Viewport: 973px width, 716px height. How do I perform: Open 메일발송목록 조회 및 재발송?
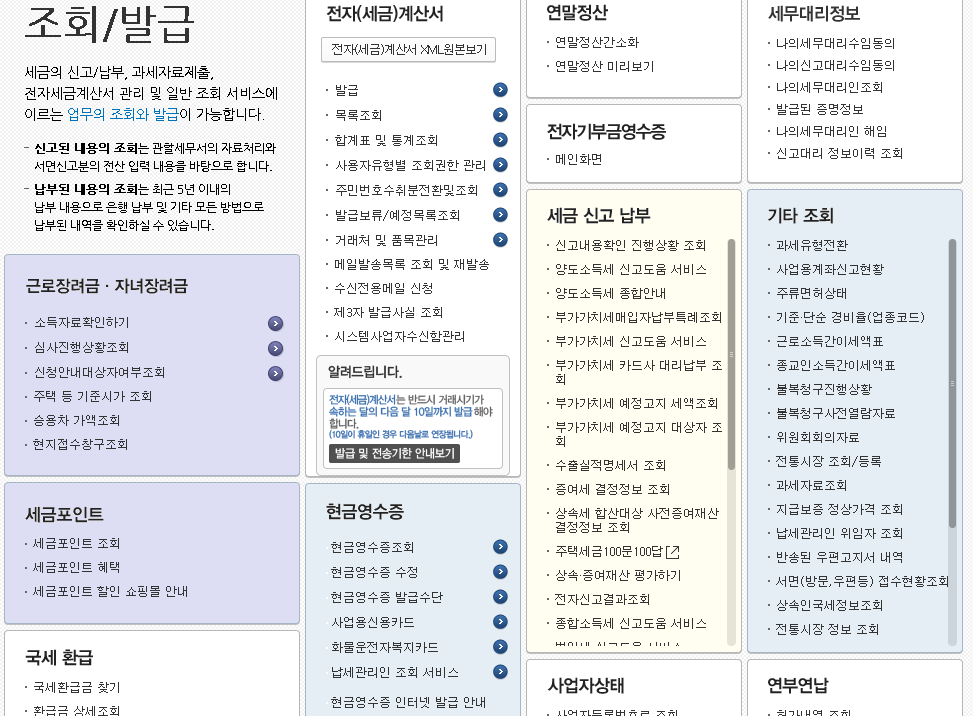point(412,264)
